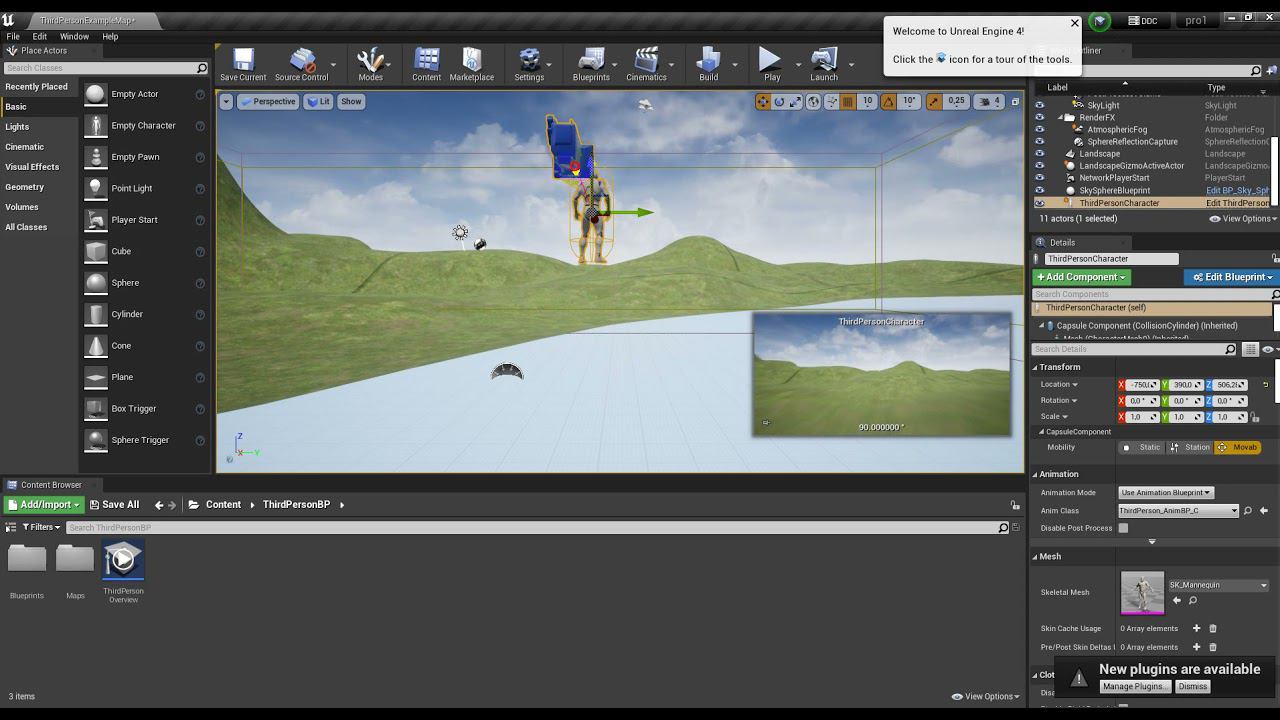The height and width of the screenshot is (720, 1280).
Task: Set Mobility to Static
Action: pos(1142,448)
